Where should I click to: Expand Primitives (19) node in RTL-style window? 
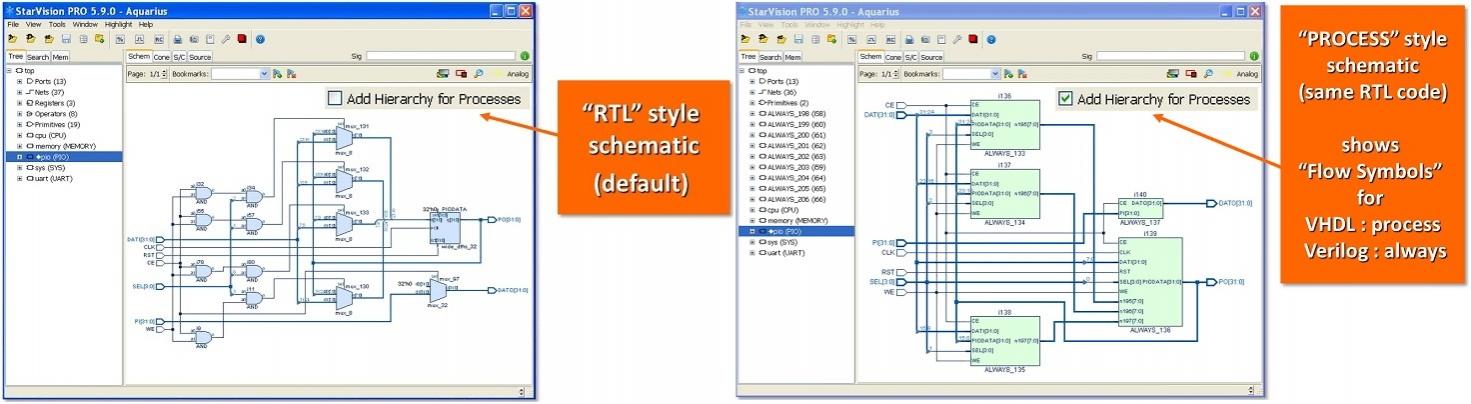click(19, 125)
